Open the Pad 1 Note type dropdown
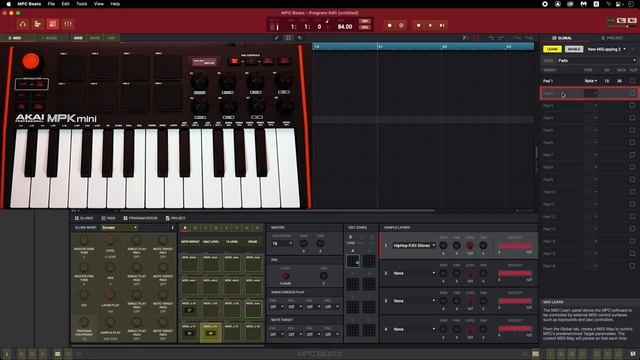Screen dimensions: 640x360 pyautogui.click(x=591, y=81)
